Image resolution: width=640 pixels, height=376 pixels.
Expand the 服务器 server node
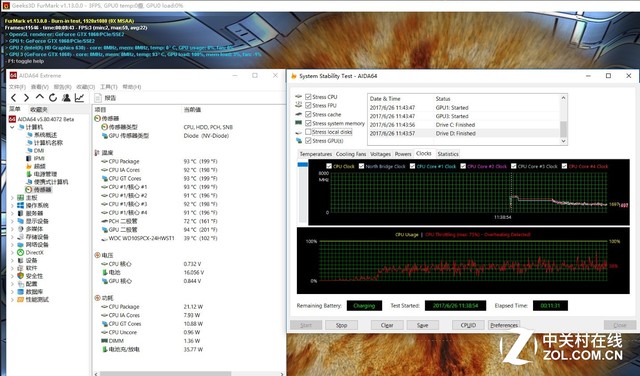[12, 213]
